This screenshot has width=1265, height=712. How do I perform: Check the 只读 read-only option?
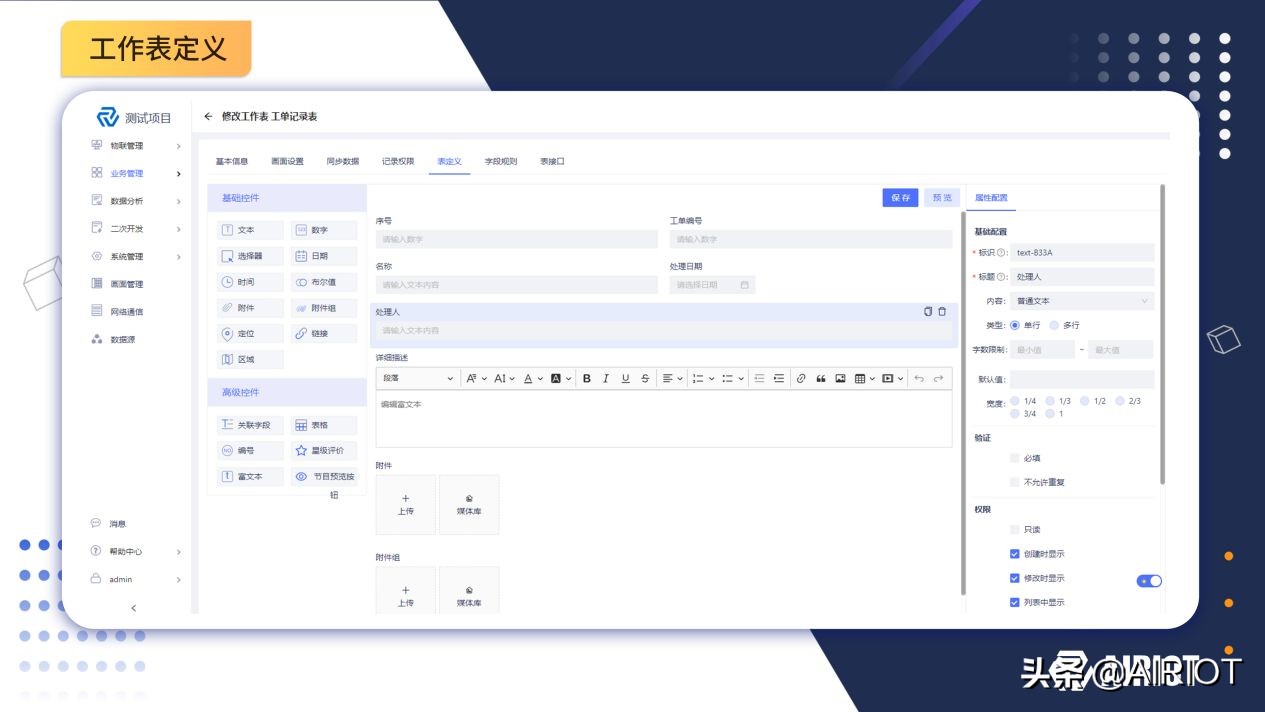tap(1015, 530)
